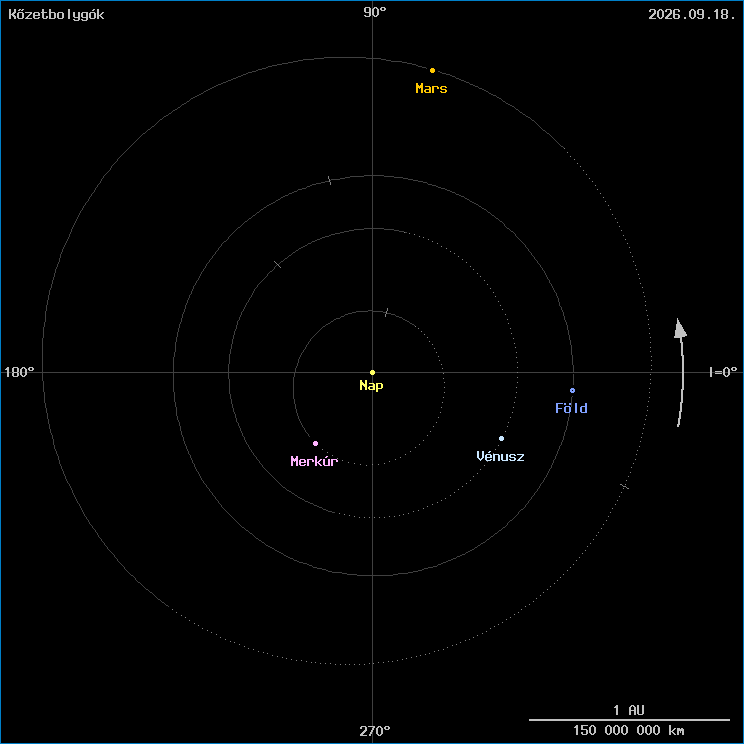The width and height of the screenshot is (744, 744).
Task: Click the pink Mercury (Merkúr) planet dot
Action: pyautogui.click(x=315, y=443)
